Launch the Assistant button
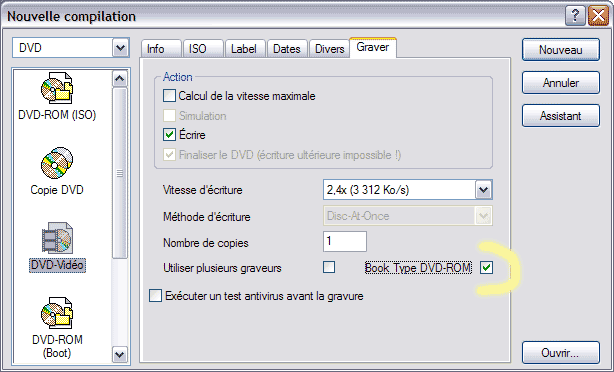The width and height of the screenshot is (614, 372). coord(561,116)
